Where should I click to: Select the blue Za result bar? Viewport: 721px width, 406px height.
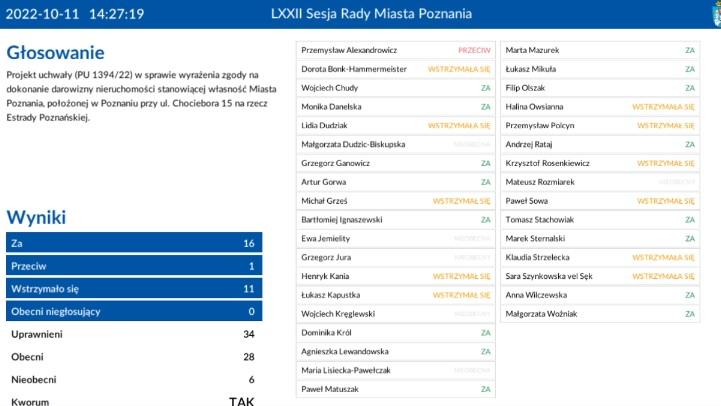[x=134, y=243]
